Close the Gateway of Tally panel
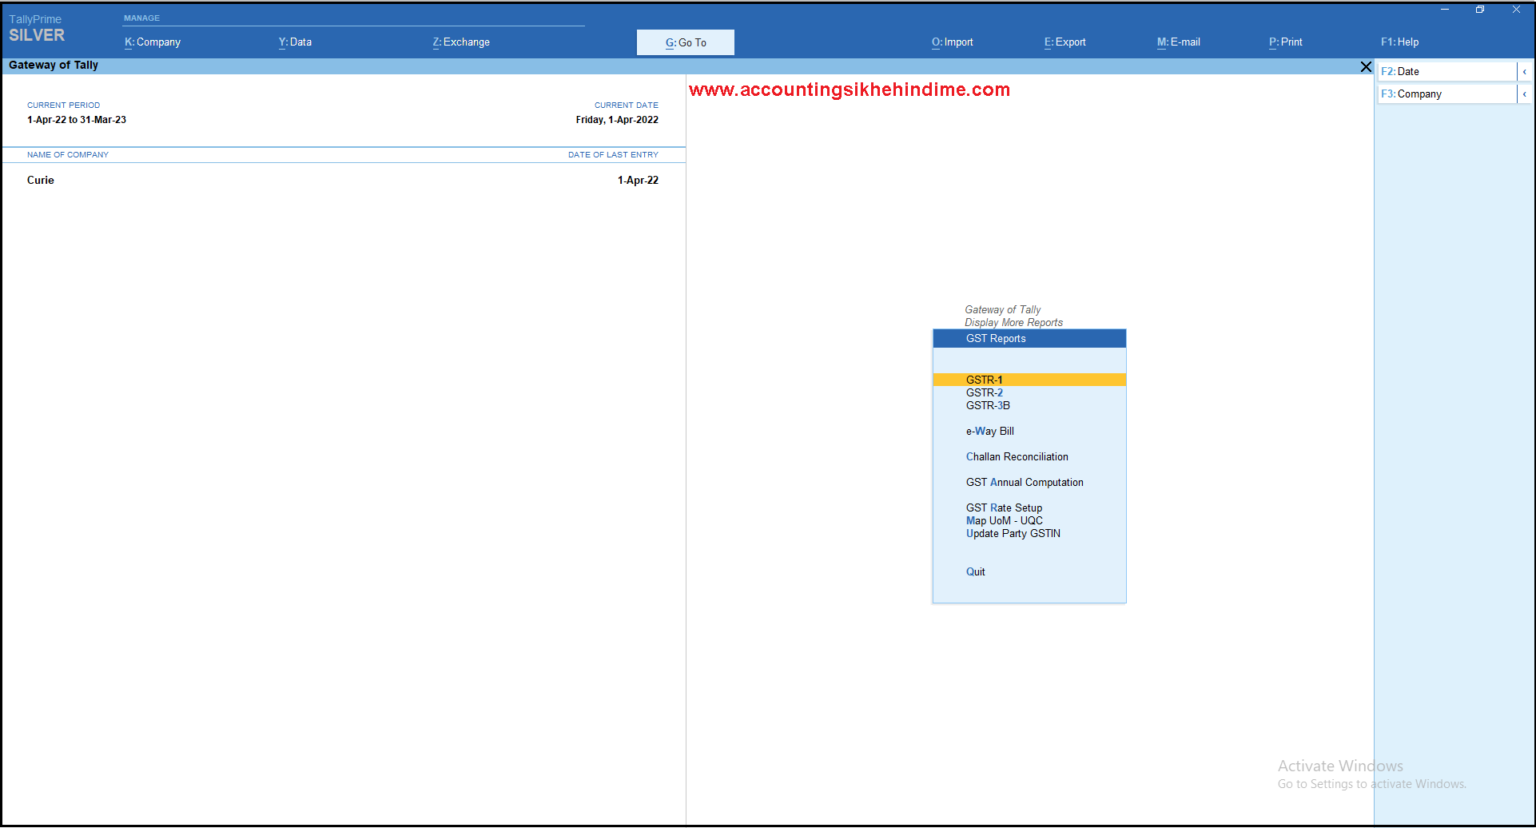The height and width of the screenshot is (828, 1536). 1366,67
